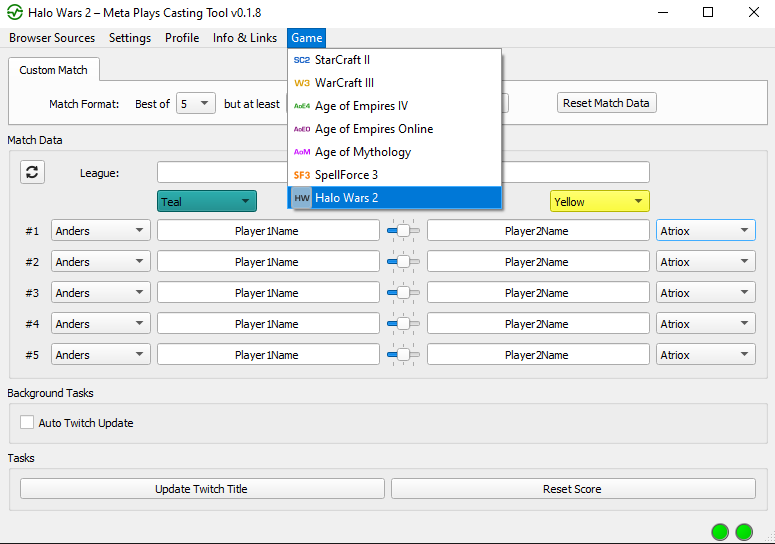Open map #1 Atriox leader dropdown

[705, 231]
